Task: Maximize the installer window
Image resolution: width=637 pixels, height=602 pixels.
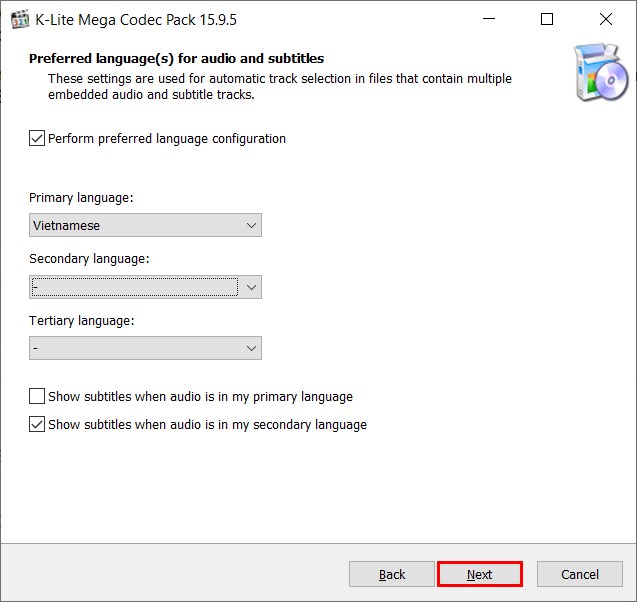Action: coord(547,19)
